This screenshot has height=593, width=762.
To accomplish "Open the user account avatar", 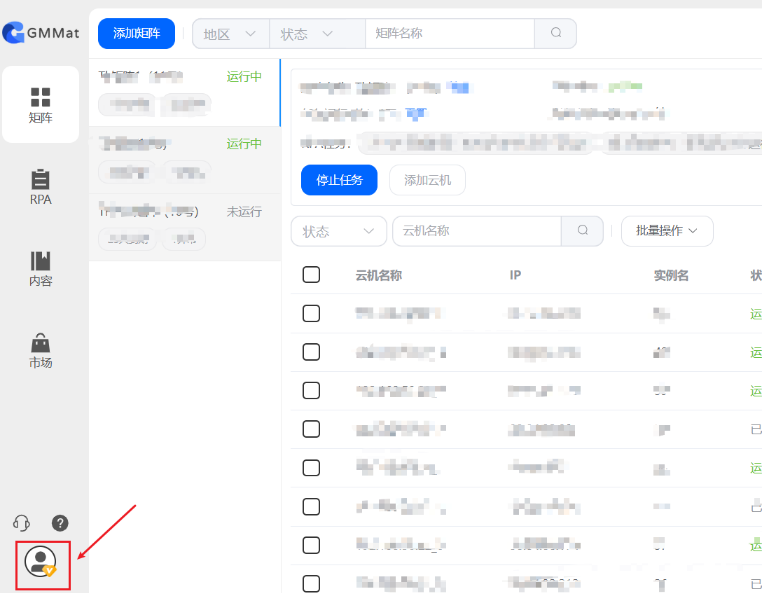I will 41,562.
